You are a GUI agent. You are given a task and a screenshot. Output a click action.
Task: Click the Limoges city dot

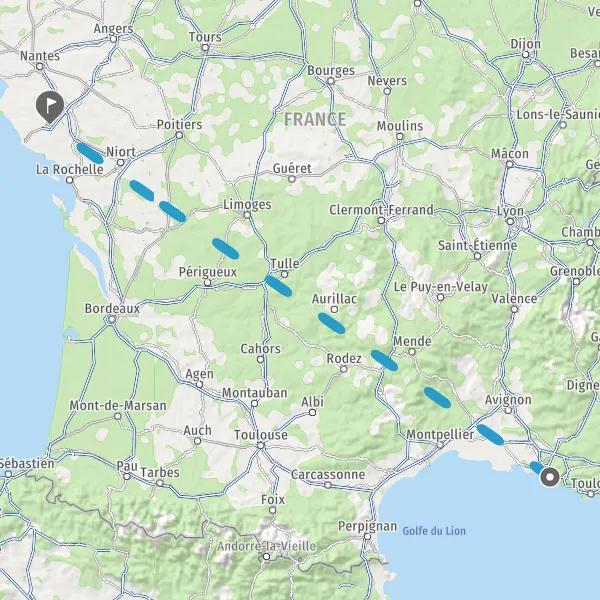tap(247, 215)
